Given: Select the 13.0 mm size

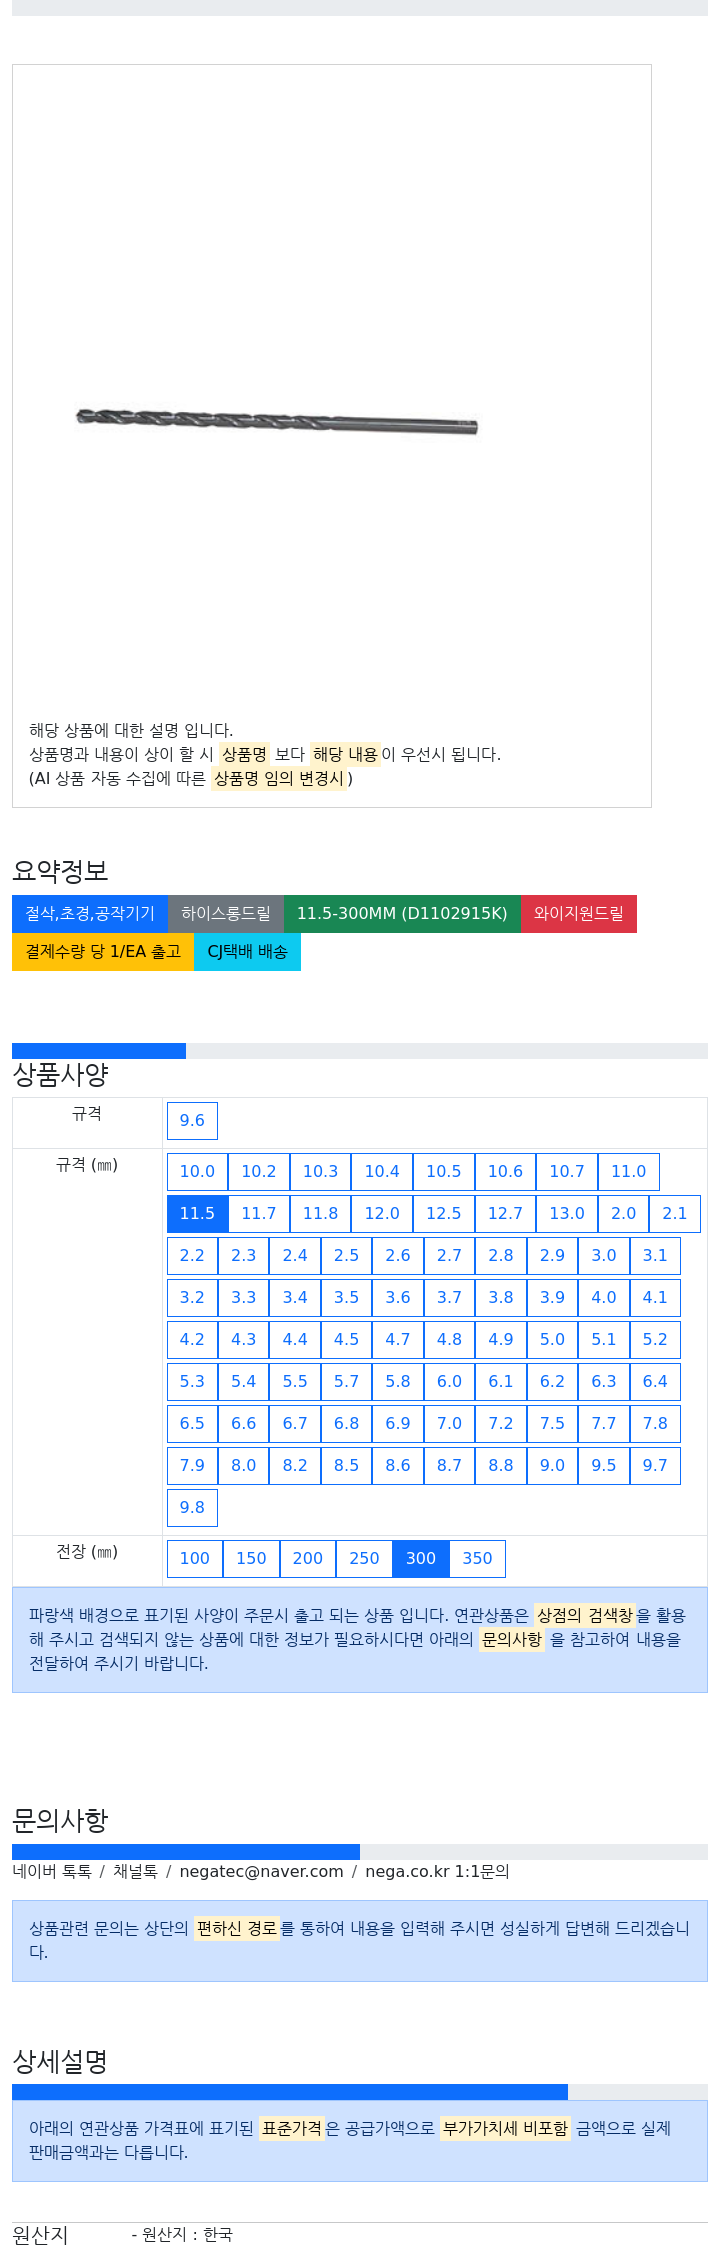Looking at the screenshot, I should click(567, 1214).
